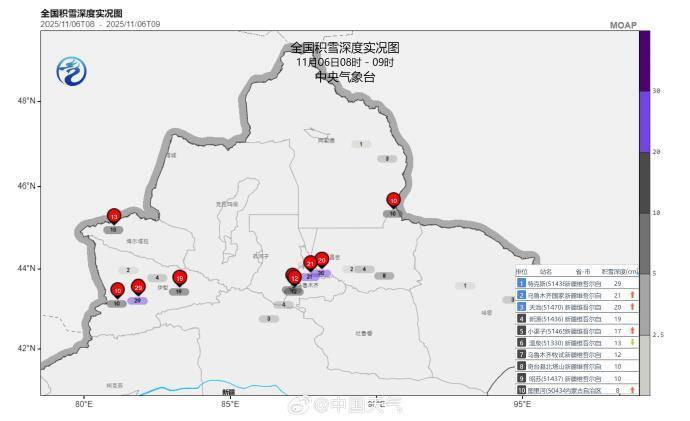Click the gray label 4 near Yili
The image size is (690, 421).
coord(156,278)
